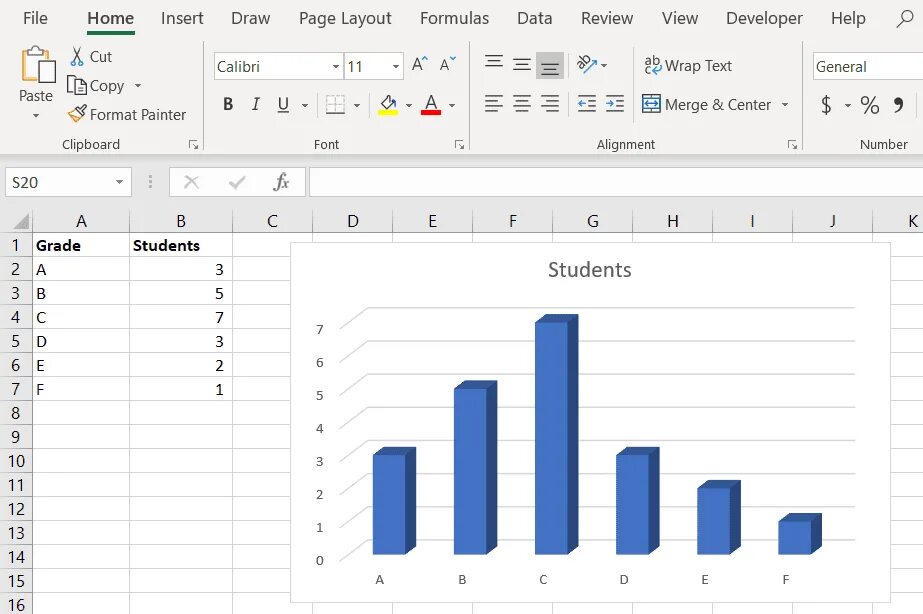Image resolution: width=923 pixels, height=614 pixels.
Task: Toggle Align Right
Action: coord(550,104)
